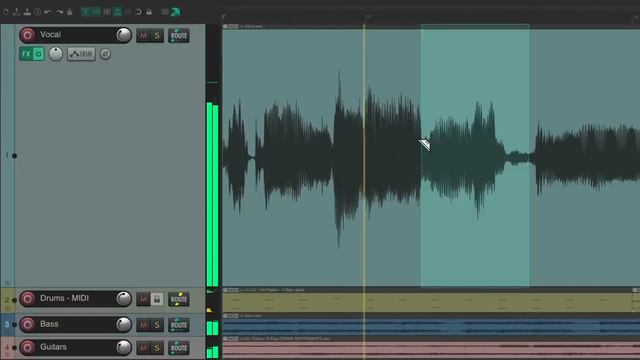This screenshot has height=360, width=640.
Task: Click the lock icon on Drums - MIDI track
Action: [157, 299]
